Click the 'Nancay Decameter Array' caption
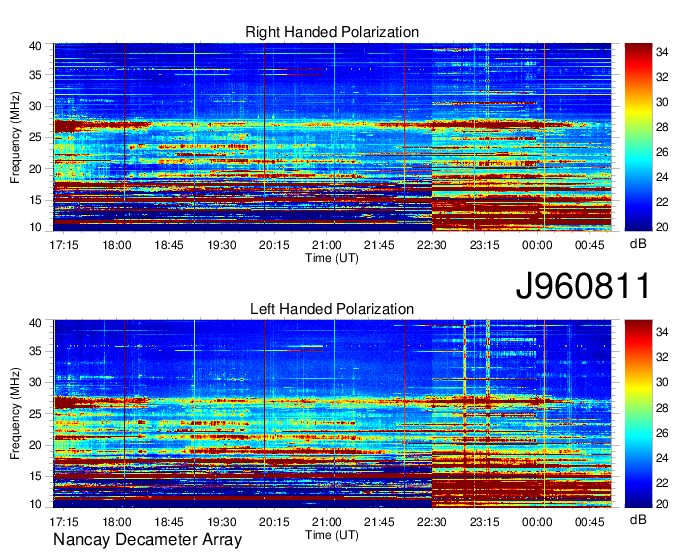 [x=147, y=539]
